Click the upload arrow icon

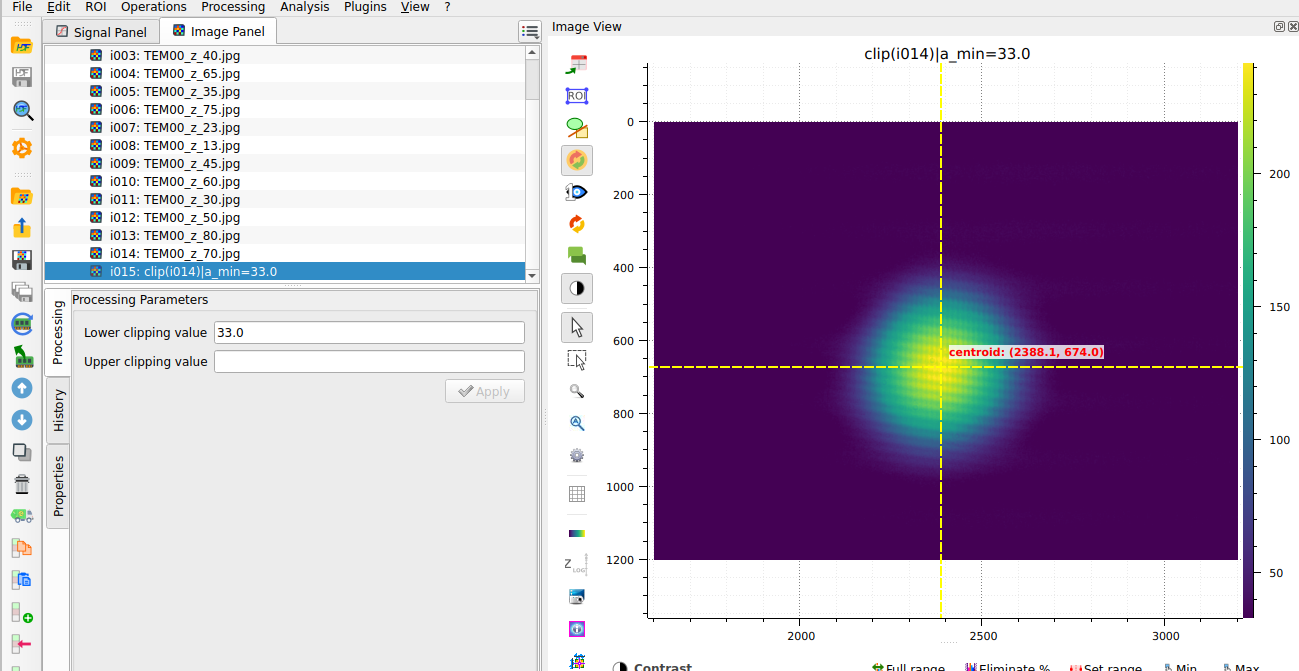22,228
